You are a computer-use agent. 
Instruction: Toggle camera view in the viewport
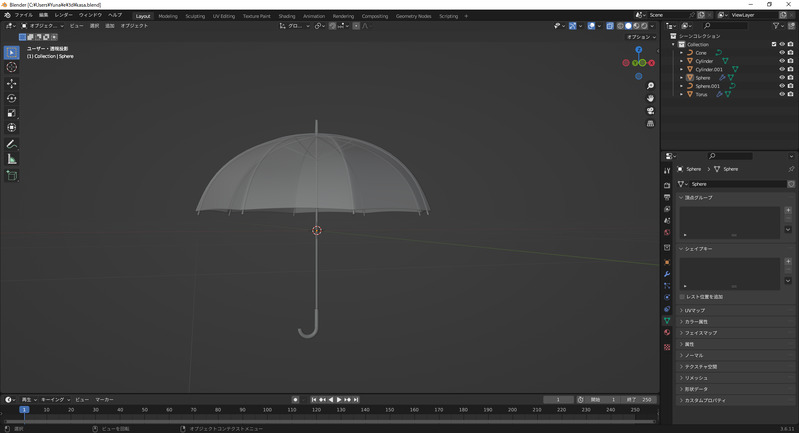[x=650, y=111]
